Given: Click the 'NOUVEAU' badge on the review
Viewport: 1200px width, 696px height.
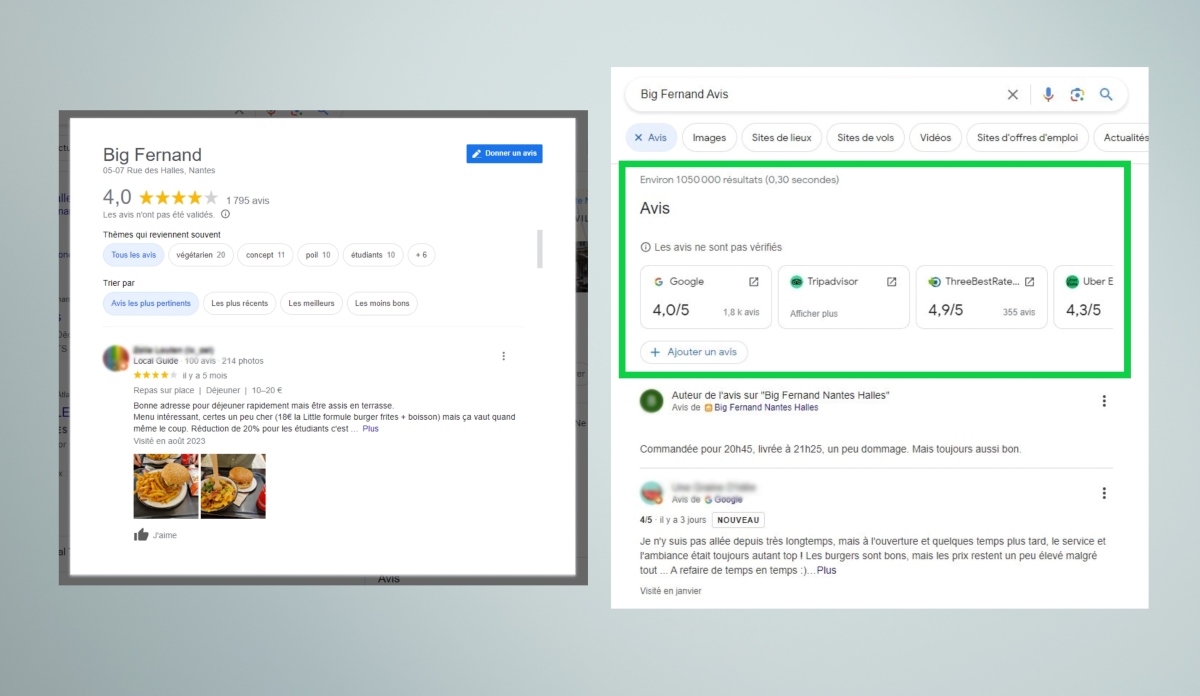Looking at the screenshot, I should coord(738,520).
